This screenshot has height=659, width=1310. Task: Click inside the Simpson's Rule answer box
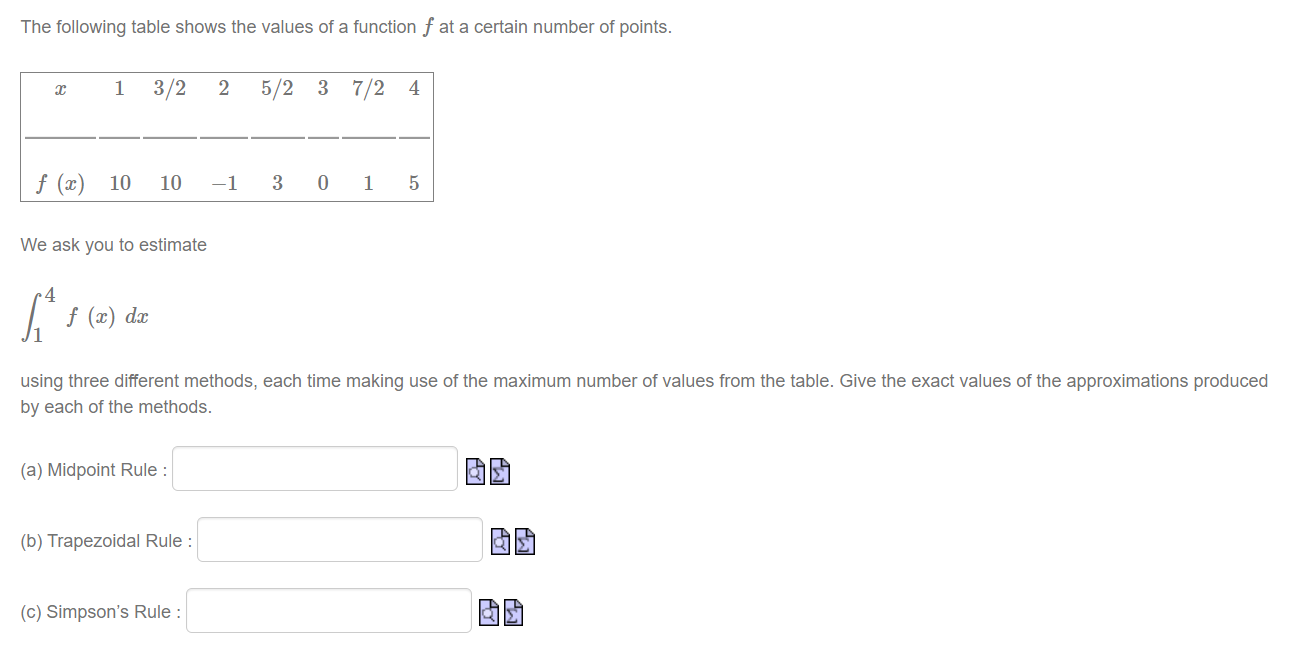(327, 610)
